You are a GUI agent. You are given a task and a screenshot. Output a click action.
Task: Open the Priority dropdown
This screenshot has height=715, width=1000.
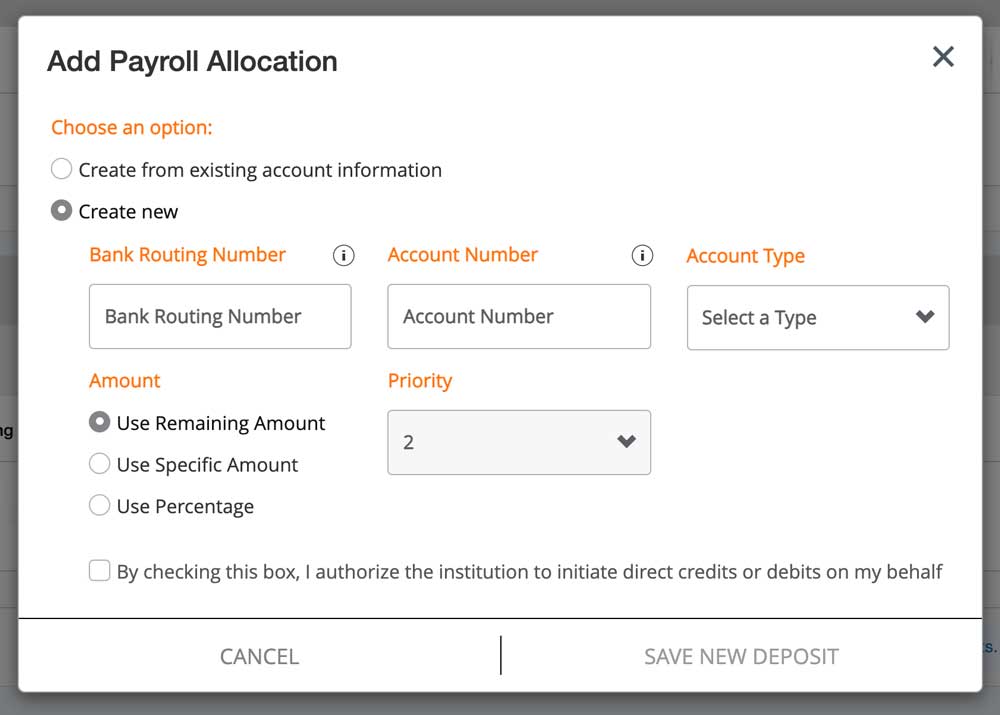[518, 442]
